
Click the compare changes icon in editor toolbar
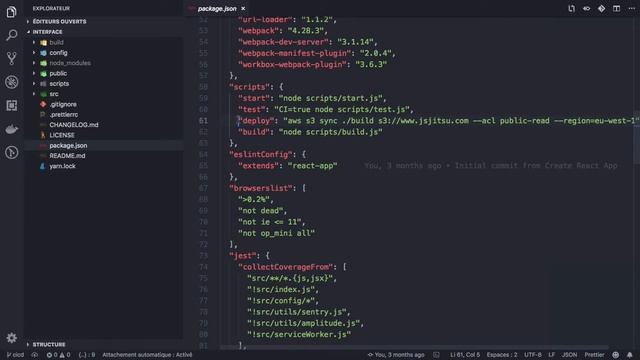(x=571, y=9)
